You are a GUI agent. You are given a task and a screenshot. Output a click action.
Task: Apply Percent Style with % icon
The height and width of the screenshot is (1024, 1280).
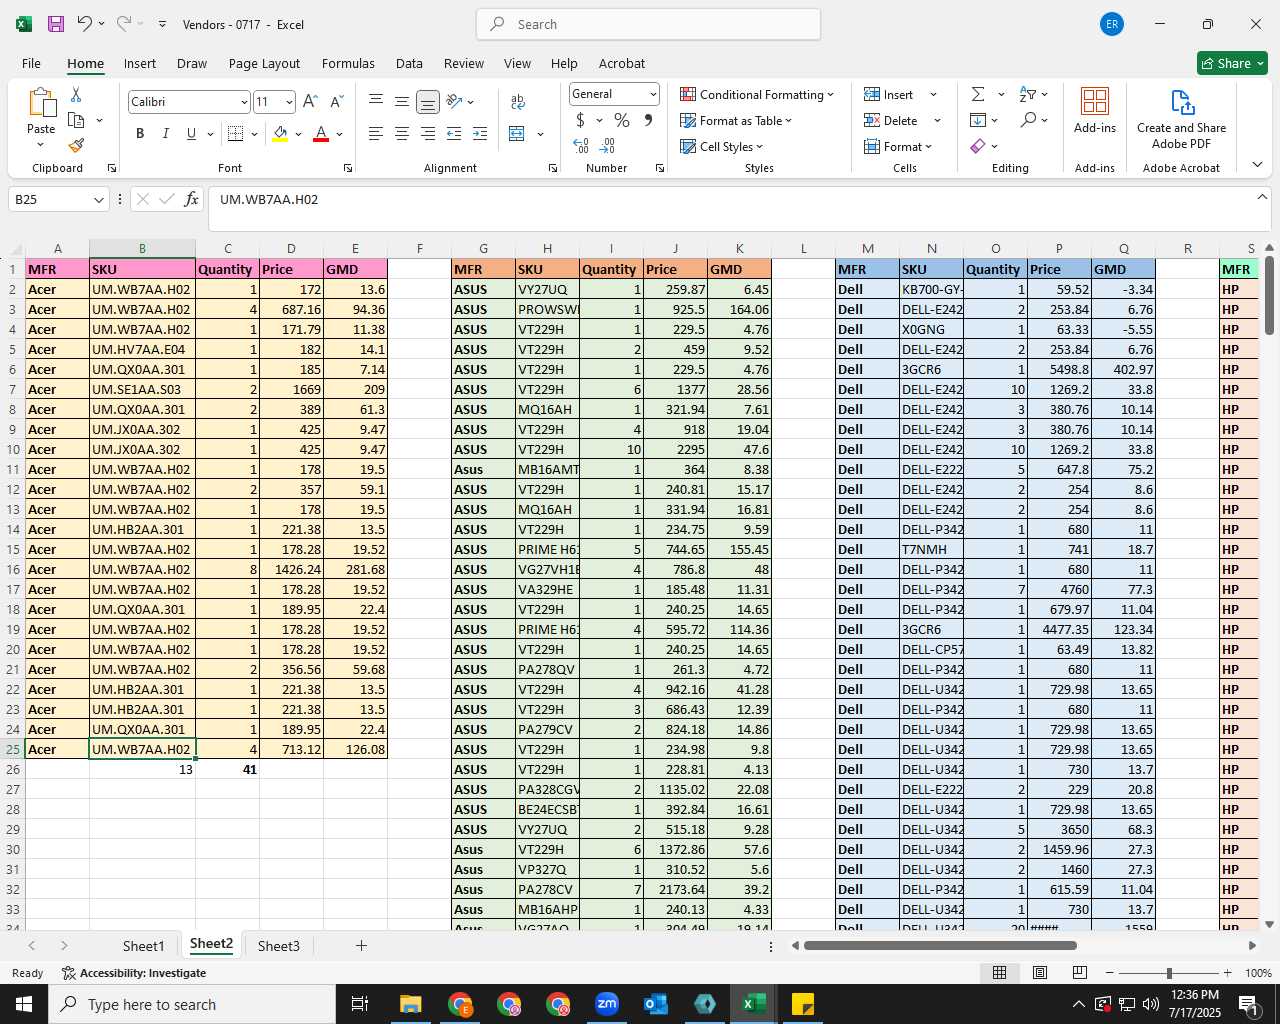coord(622,120)
